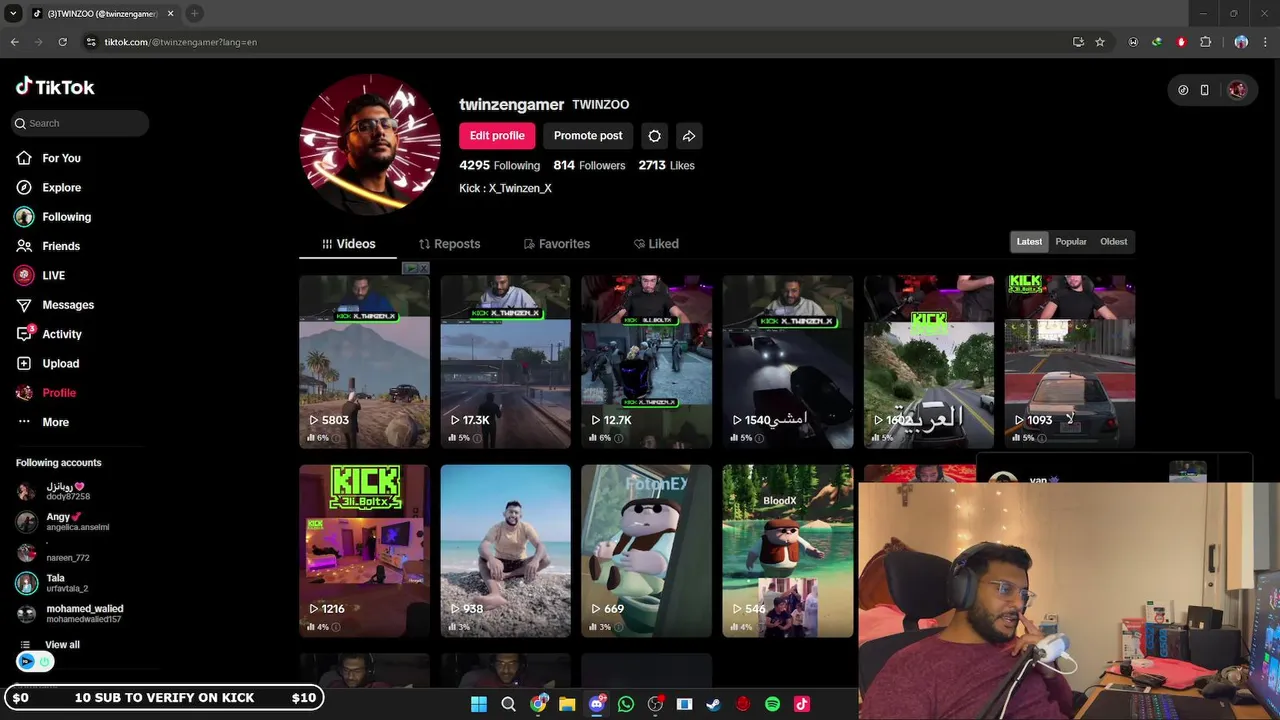Sort videos by Popular
This screenshot has width=1280, height=720.
click(1071, 242)
